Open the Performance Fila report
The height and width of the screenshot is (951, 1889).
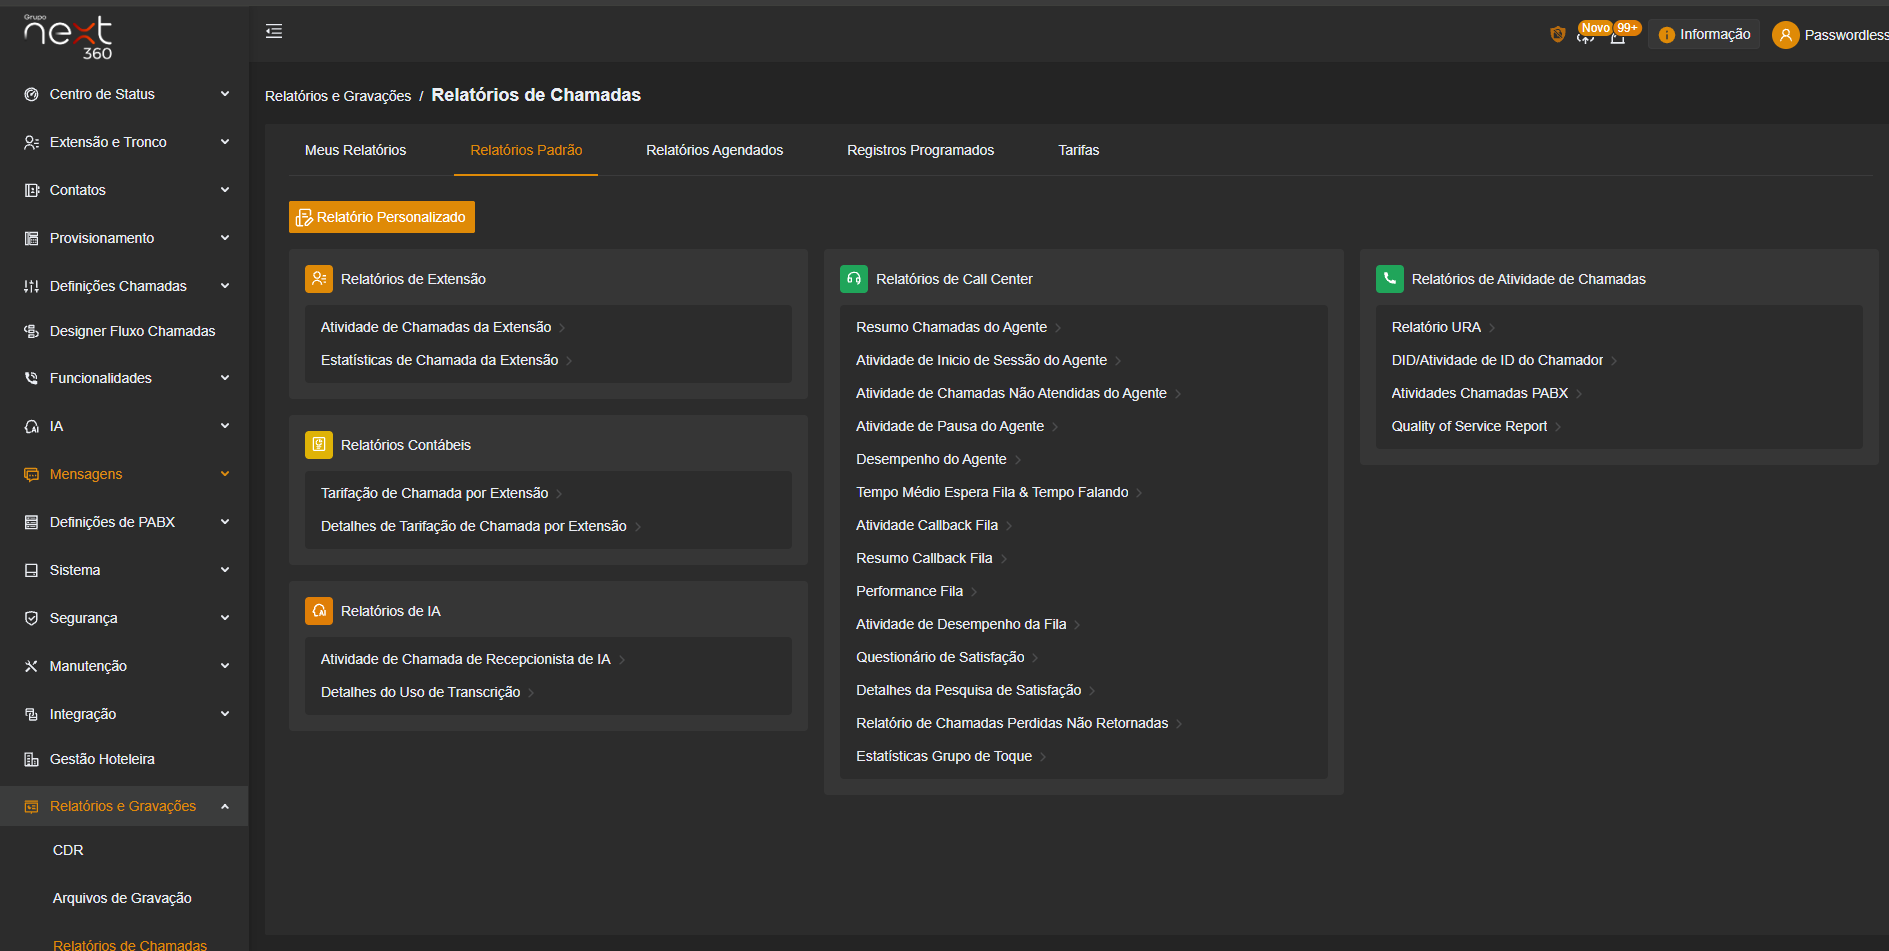click(x=910, y=591)
